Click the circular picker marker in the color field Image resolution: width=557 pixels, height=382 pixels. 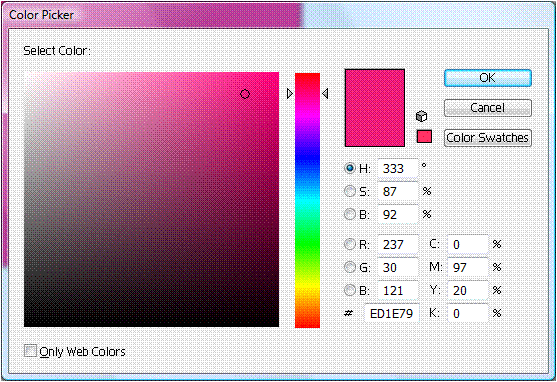coord(245,94)
